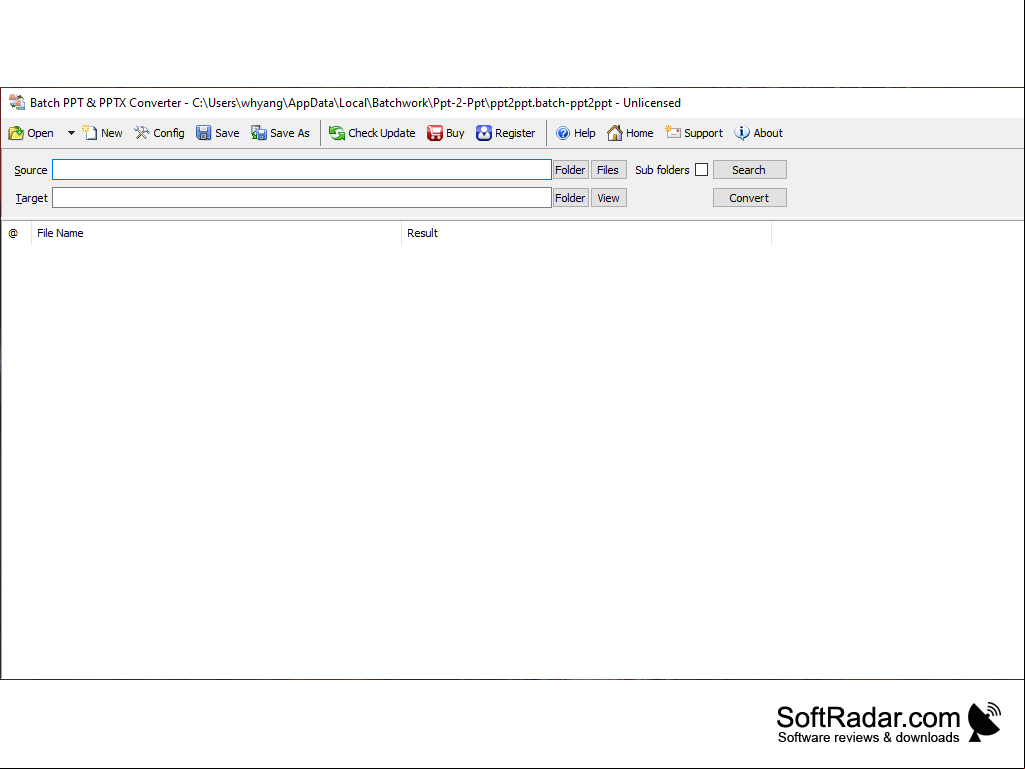Go to Home house icon
Image resolution: width=1025 pixels, height=769 pixels.
(614, 133)
